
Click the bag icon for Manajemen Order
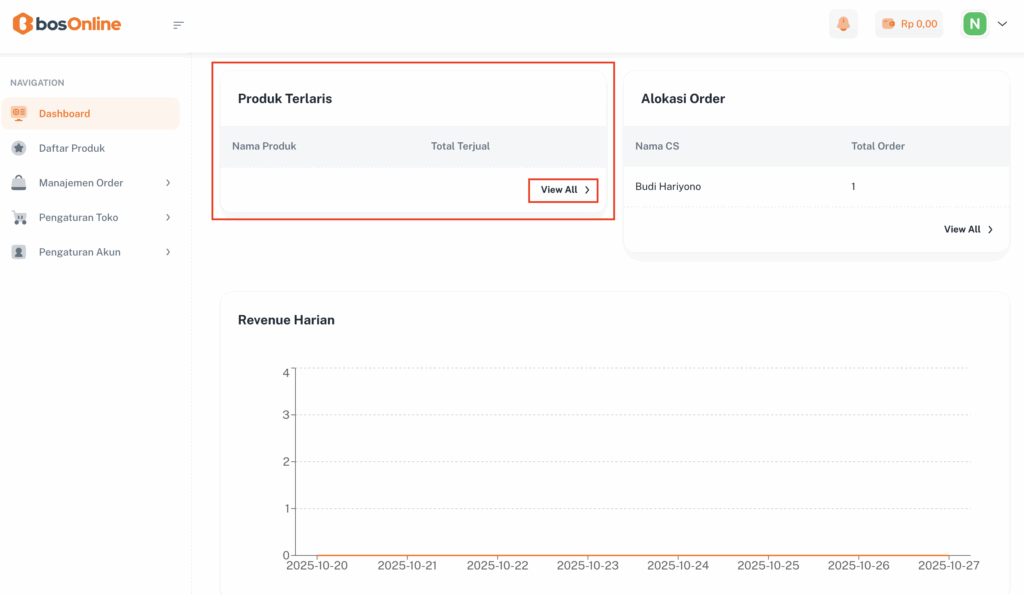click(x=19, y=183)
